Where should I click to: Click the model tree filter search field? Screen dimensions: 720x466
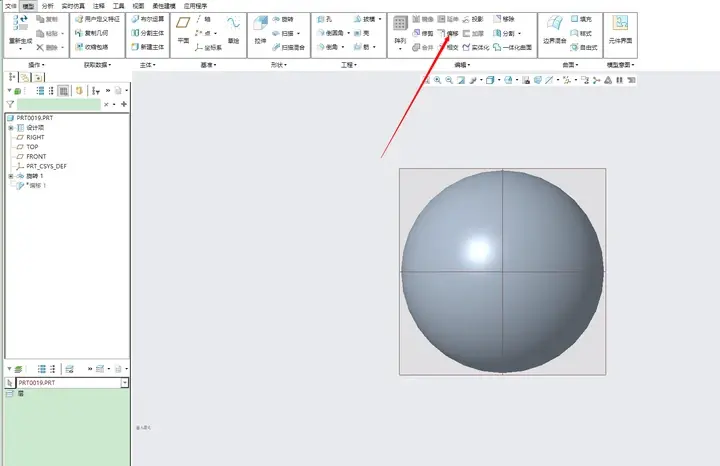[59, 104]
